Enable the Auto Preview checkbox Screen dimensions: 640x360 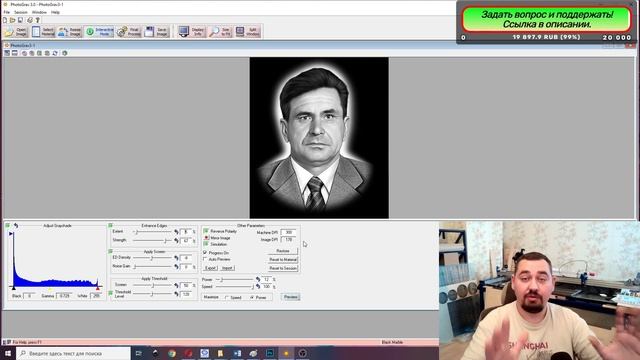point(205,259)
